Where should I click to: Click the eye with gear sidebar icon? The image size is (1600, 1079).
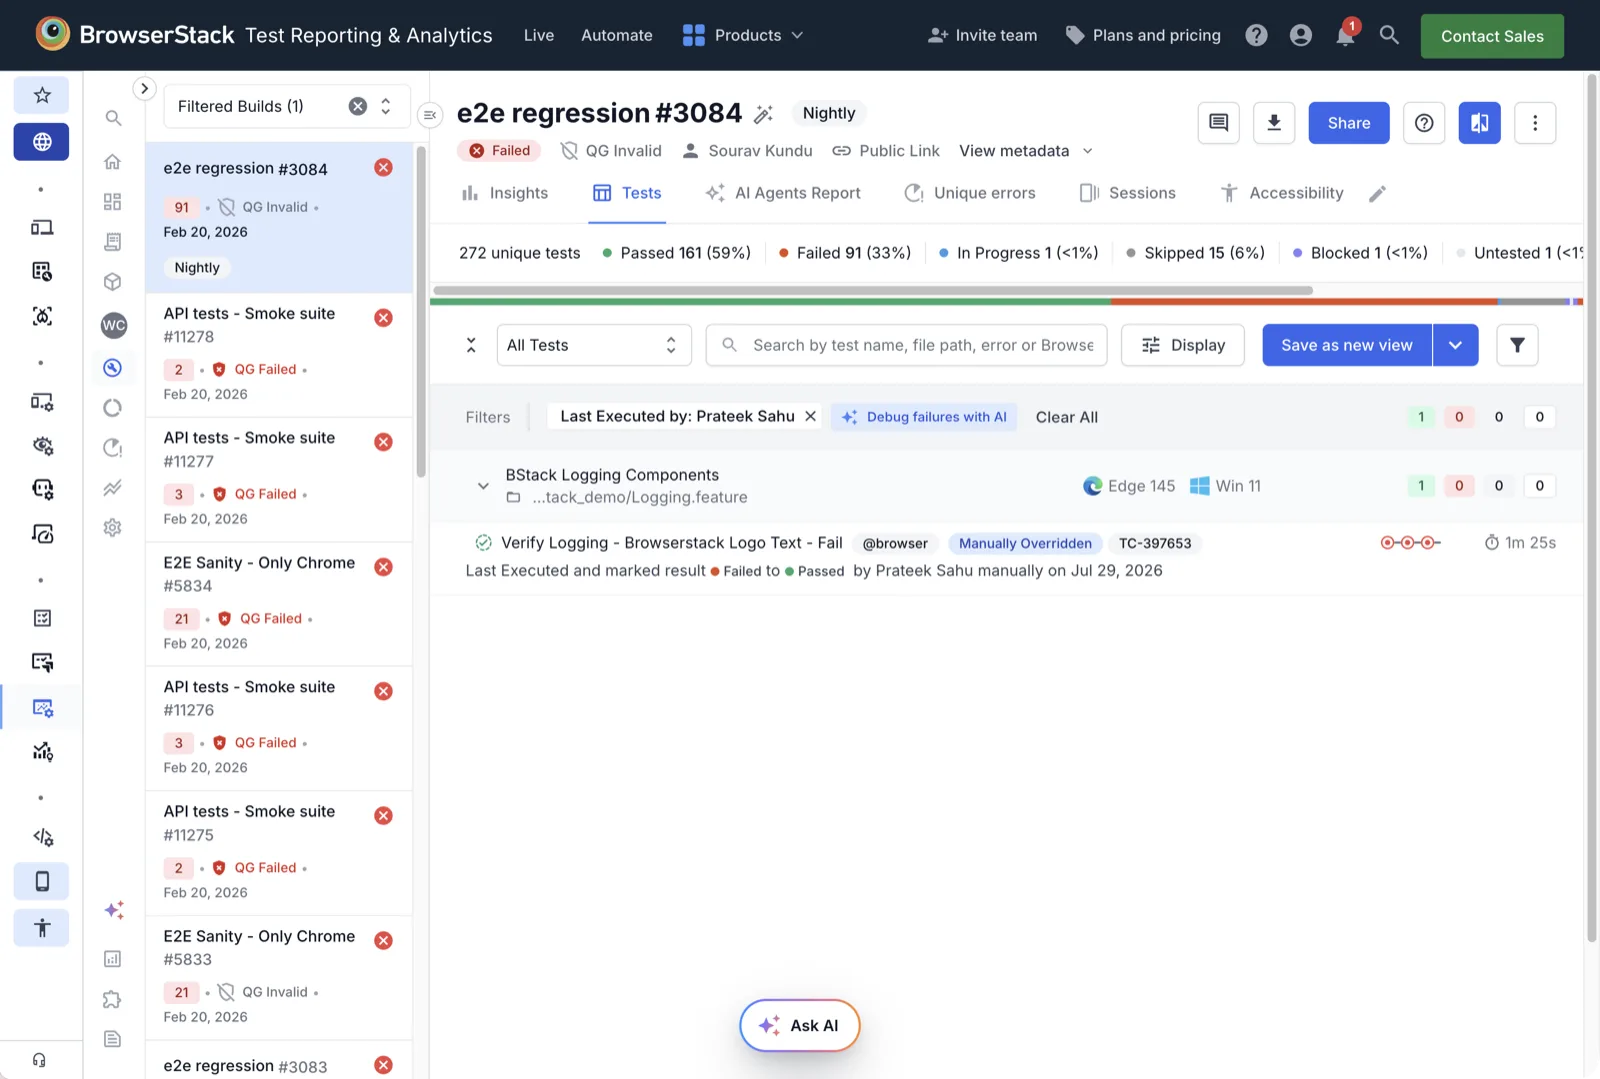point(42,445)
